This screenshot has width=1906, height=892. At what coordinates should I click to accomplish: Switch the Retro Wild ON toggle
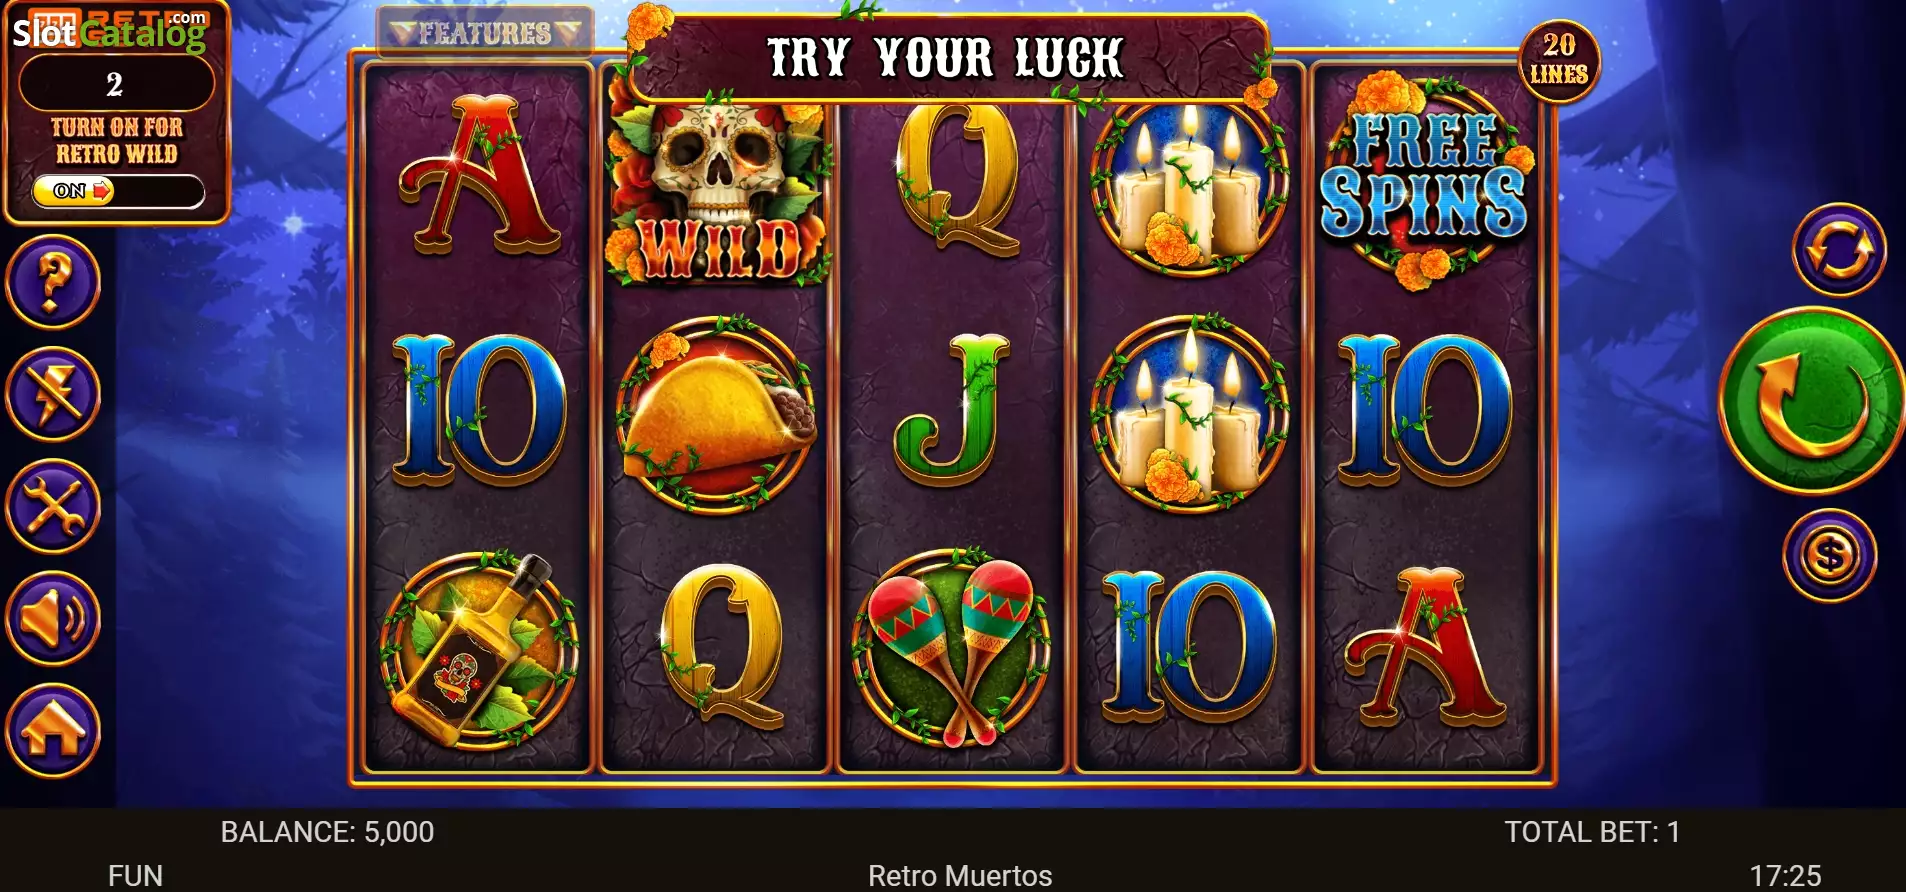tap(117, 190)
